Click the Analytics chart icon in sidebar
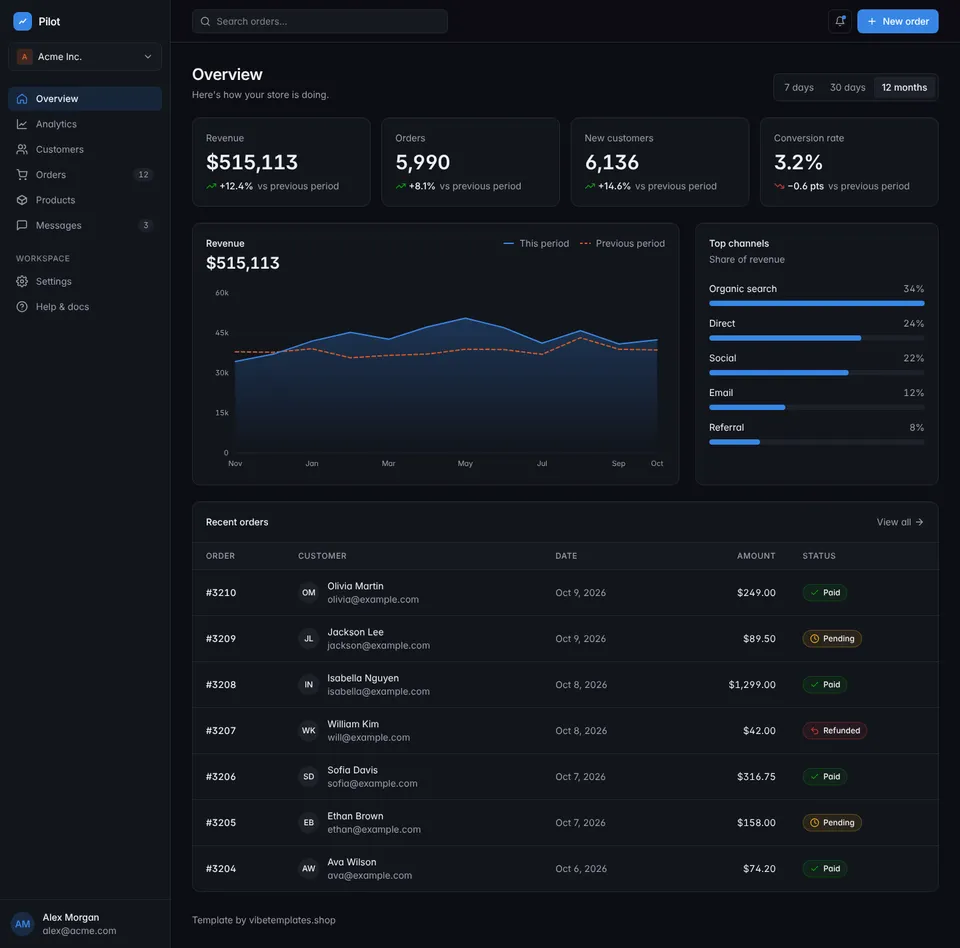Viewport: 960px width, 948px height. [22, 124]
